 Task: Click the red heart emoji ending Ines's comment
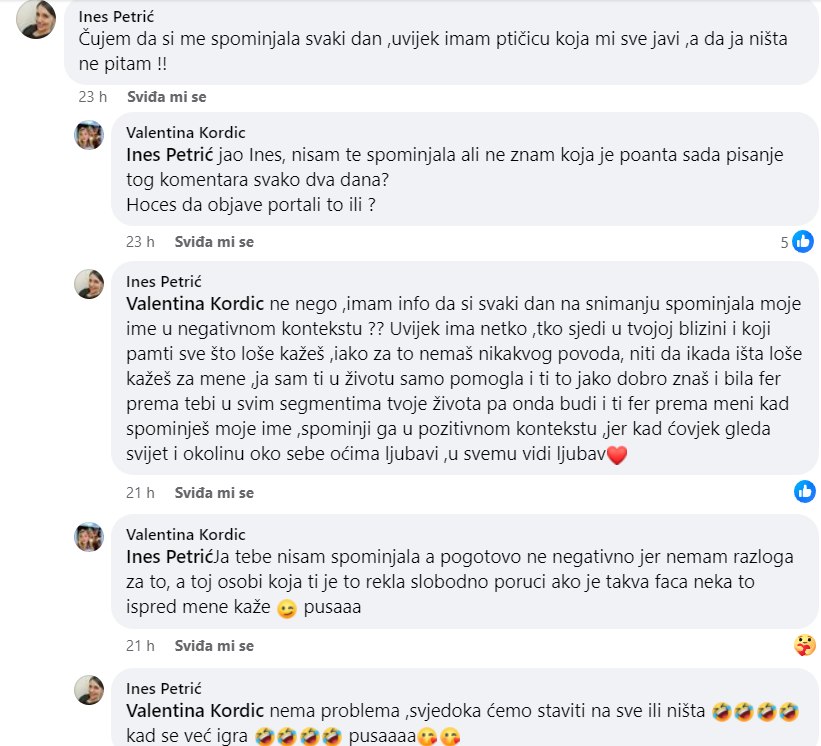(616, 455)
